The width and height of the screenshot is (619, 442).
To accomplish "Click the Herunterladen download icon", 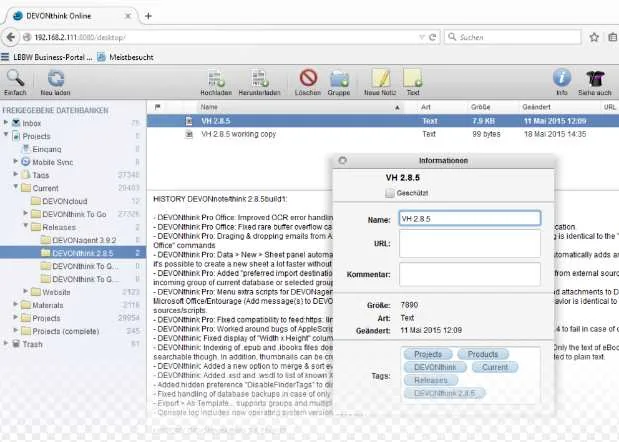I will (x=259, y=79).
